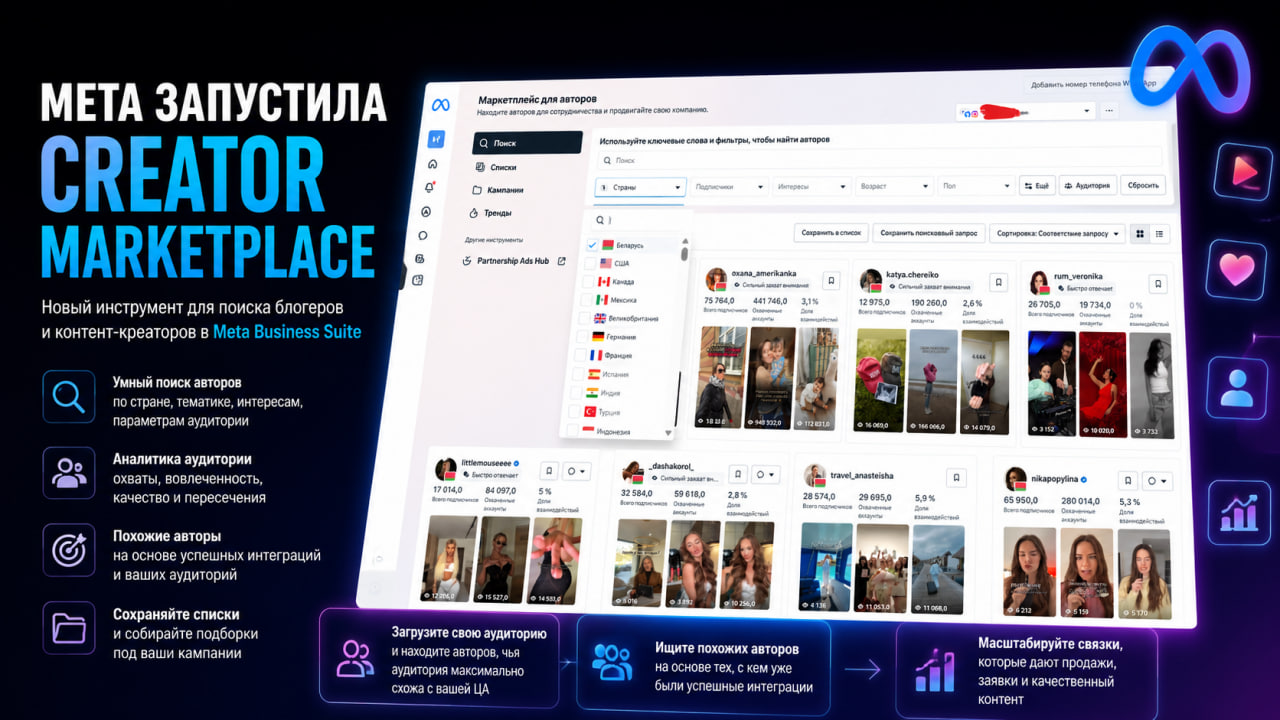Screen dimensions: 1280x720
Task: Click the country list scrollbar thumb
Action: [685, 254]
